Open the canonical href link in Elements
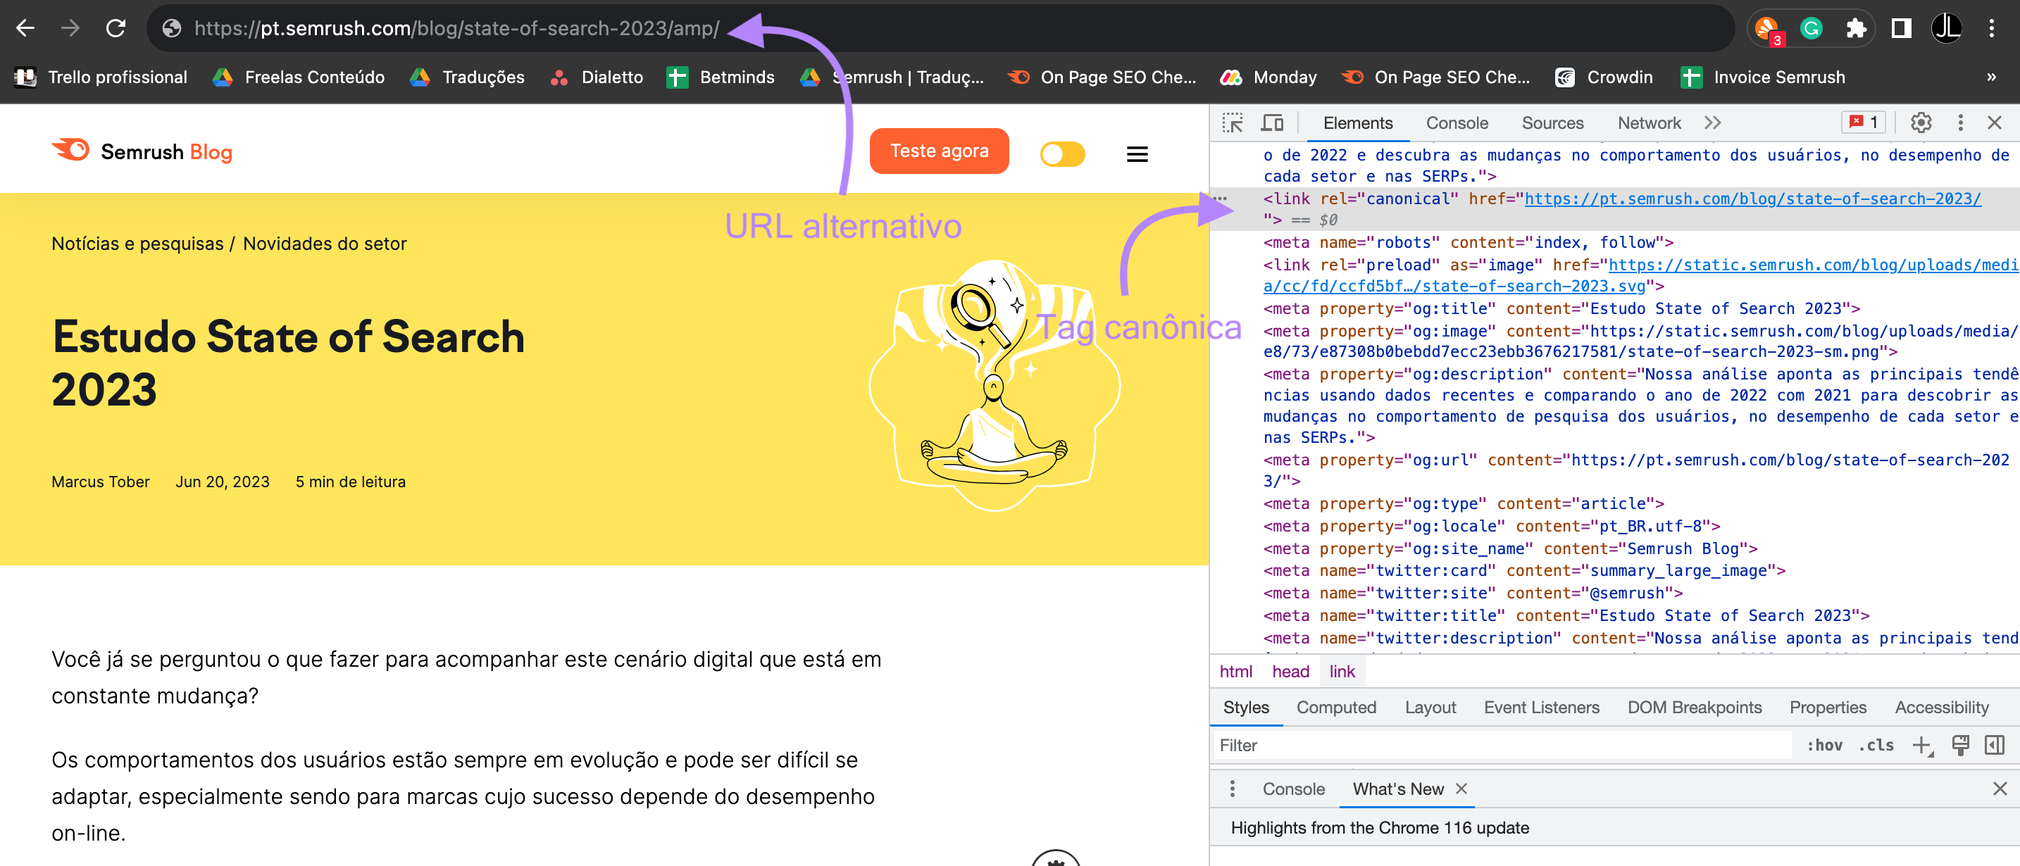2020x866 pixels. [1752, 198]
